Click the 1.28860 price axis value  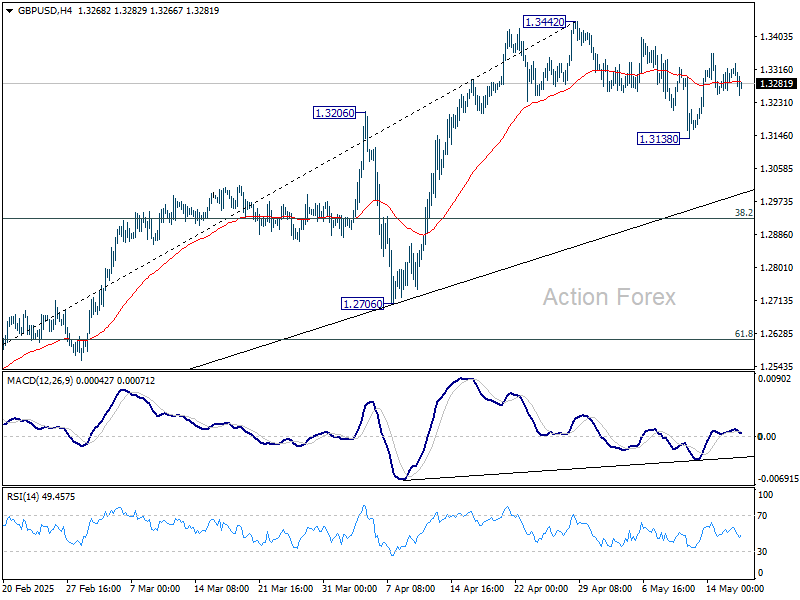(777, 235)
